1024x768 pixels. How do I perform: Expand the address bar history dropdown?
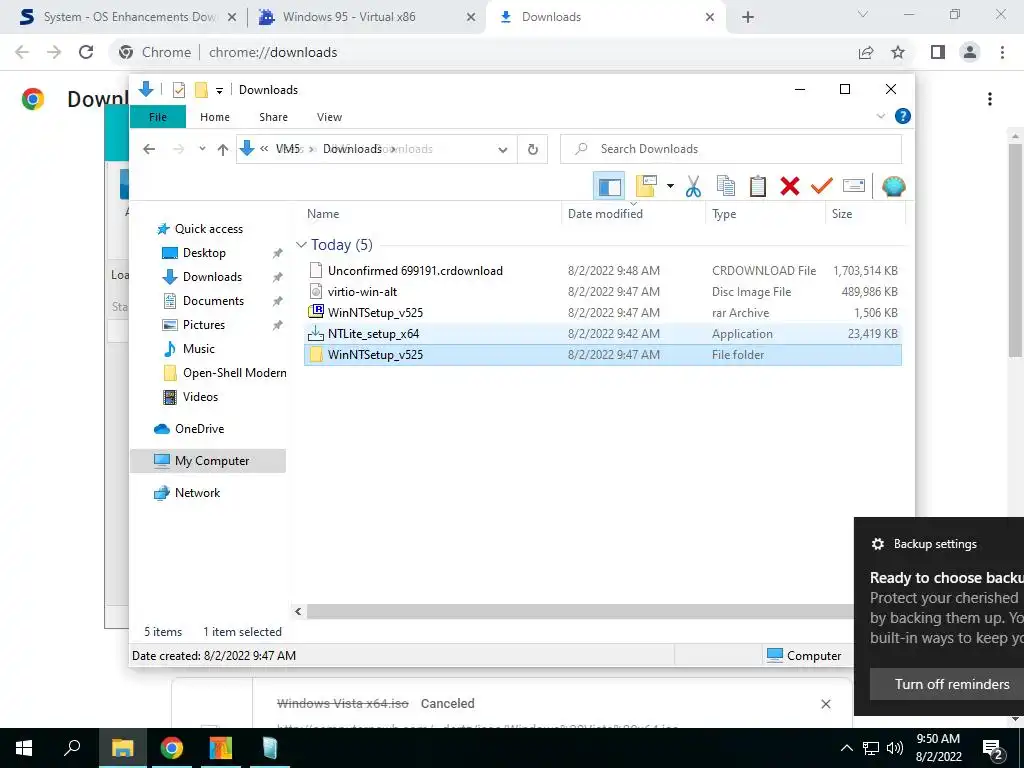click(x=503, y=150)
